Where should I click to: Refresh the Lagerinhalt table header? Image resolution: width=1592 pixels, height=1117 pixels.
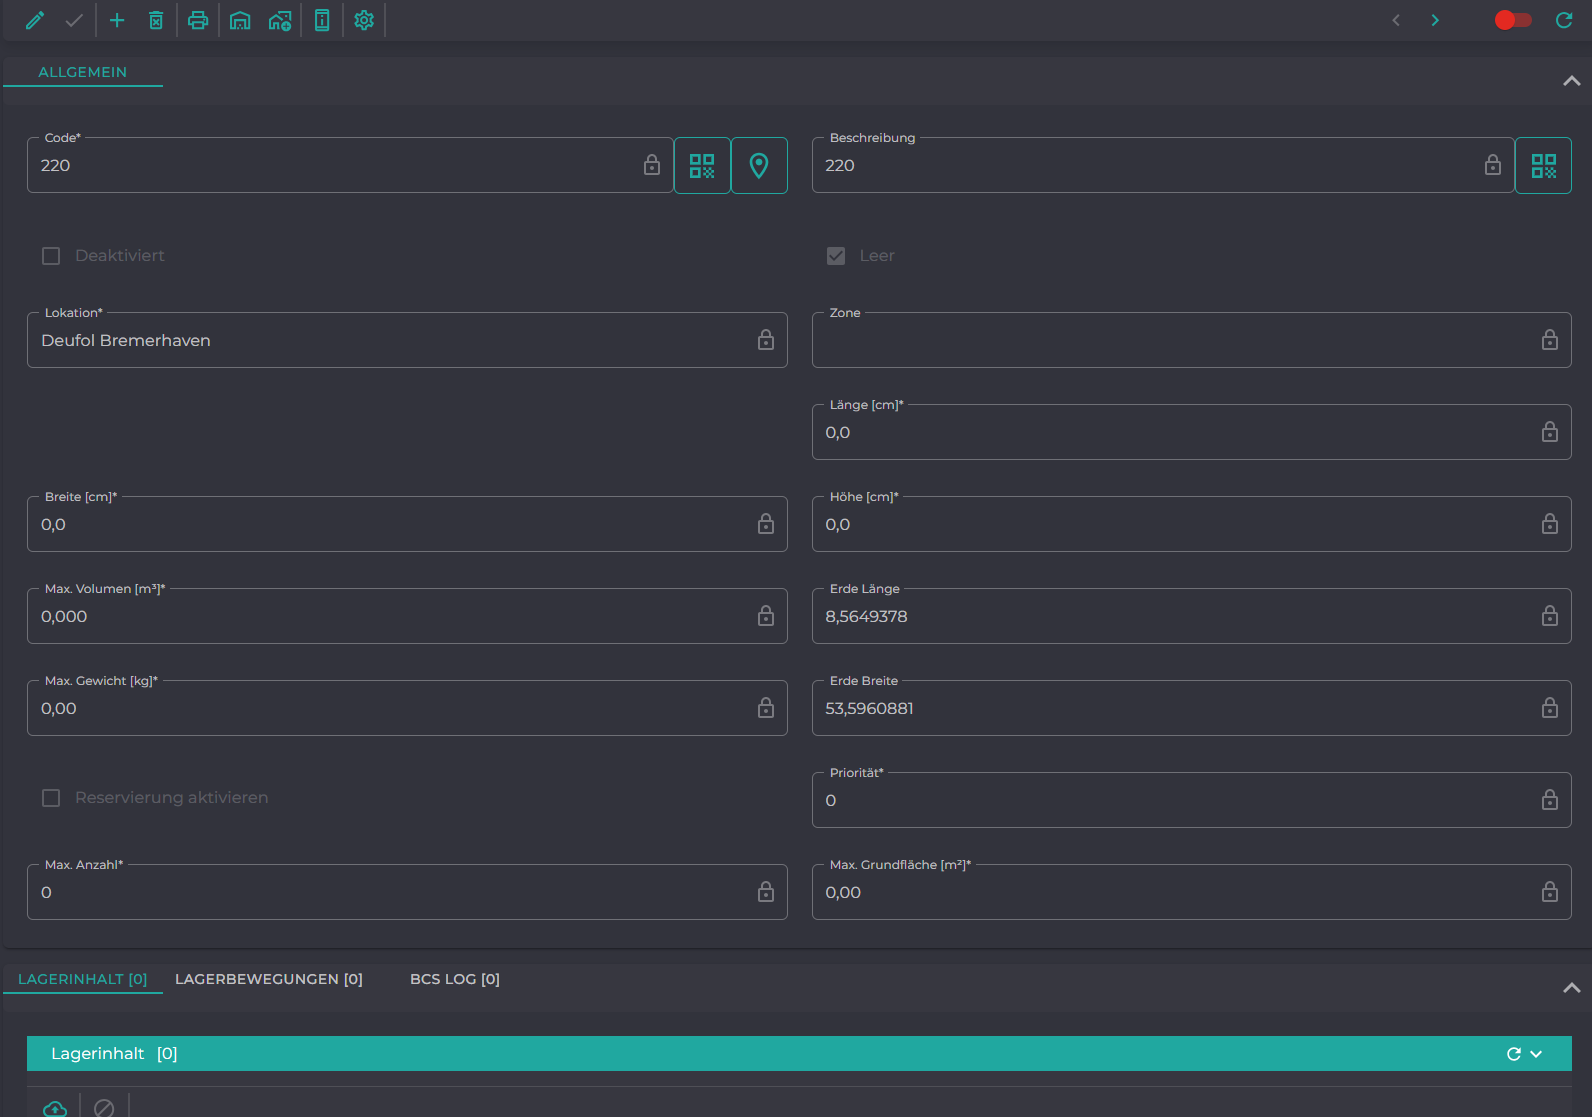click(1514, 1054)
